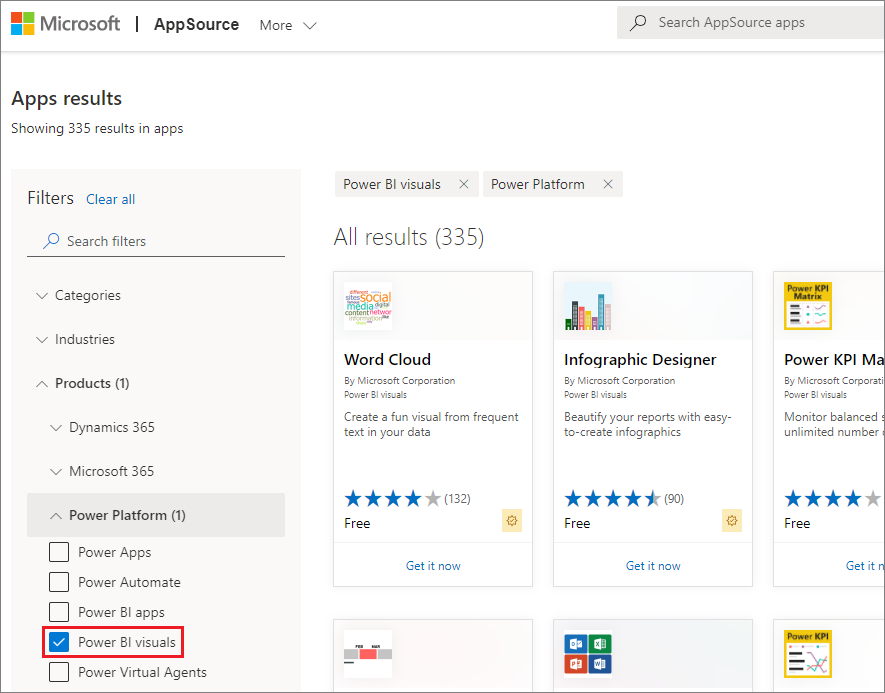Click Clear all filters link

click(111, 199)
